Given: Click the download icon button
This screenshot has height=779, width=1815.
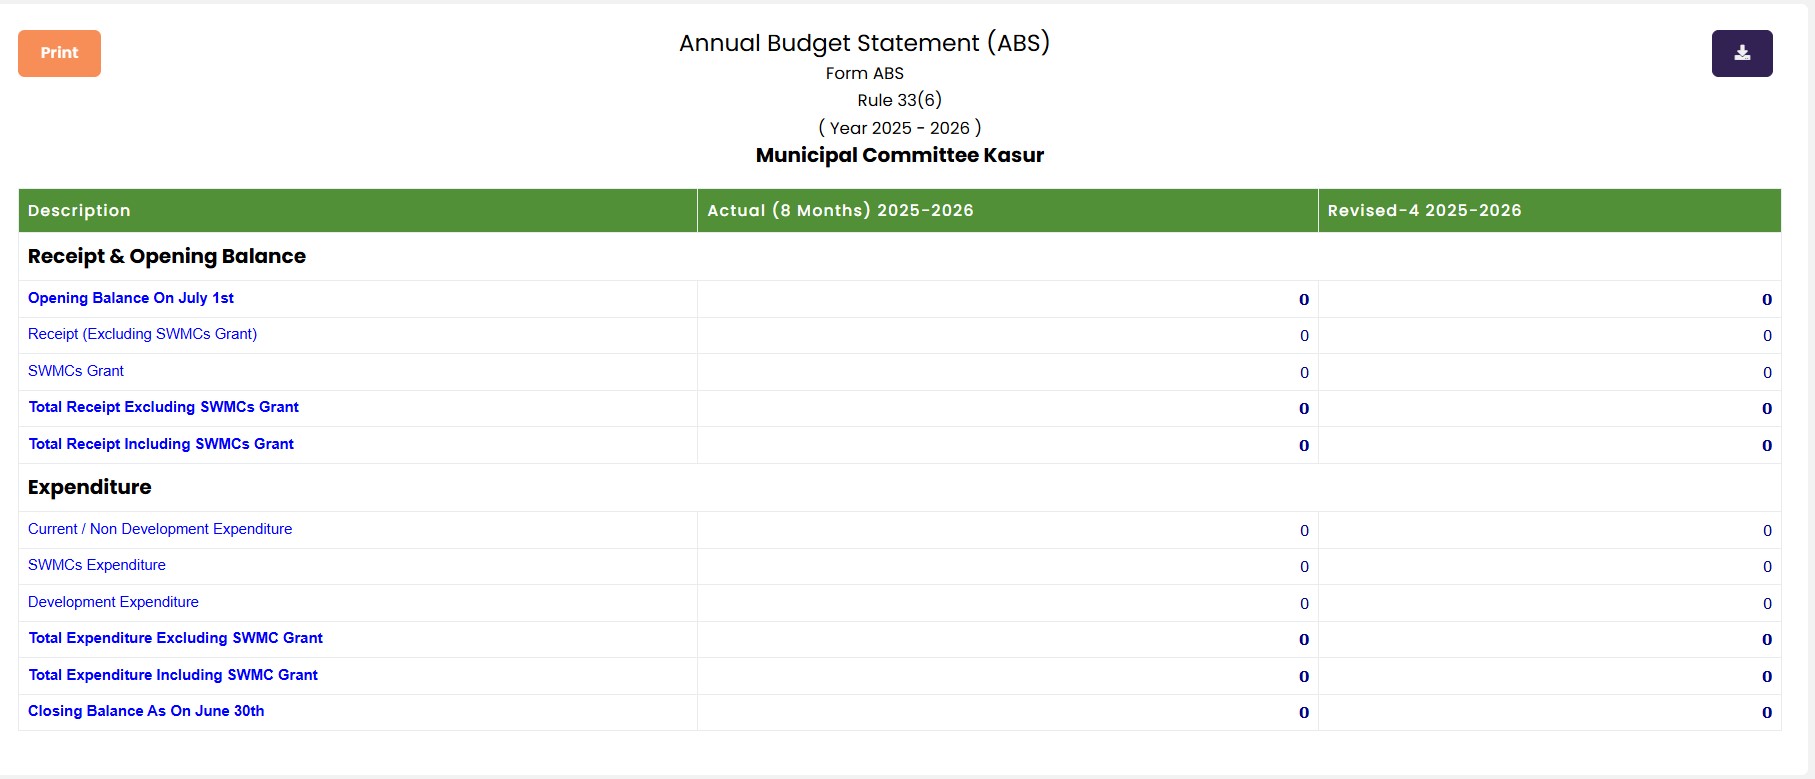Looking at the screenshot, I should [x=1741, y=53].
